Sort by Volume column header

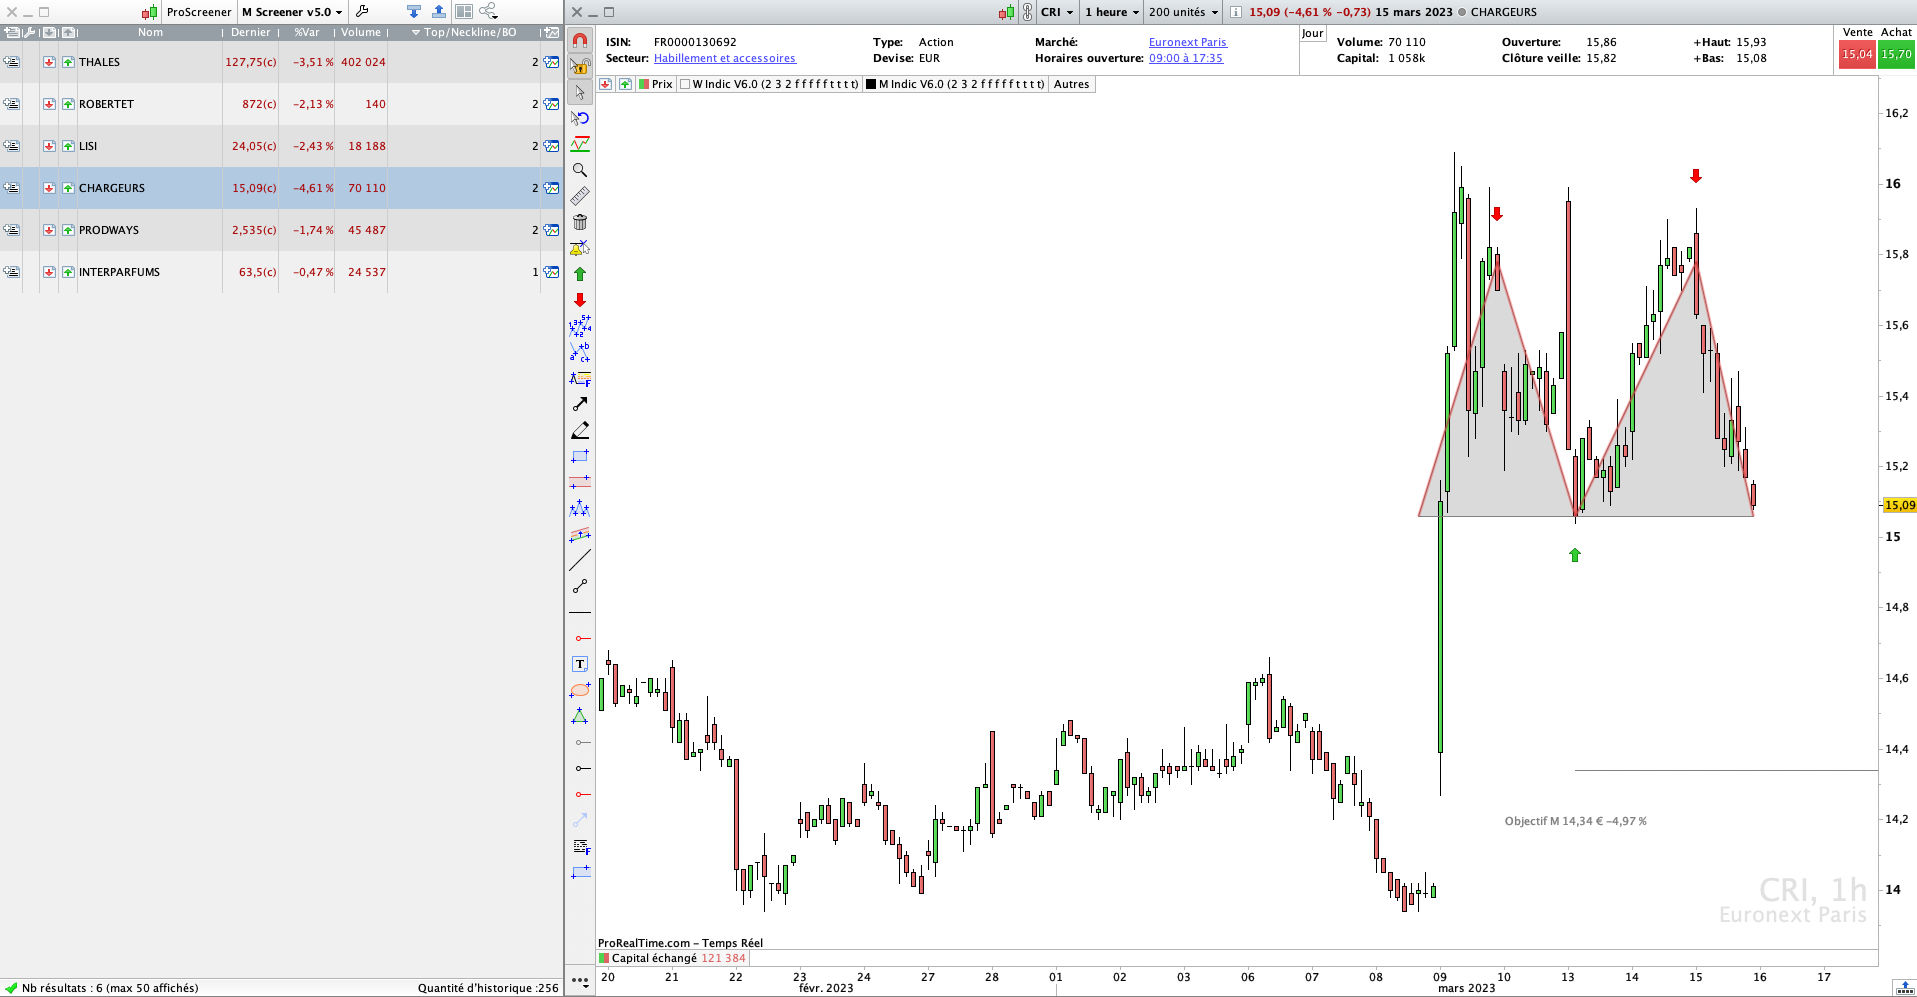(361, 32)
